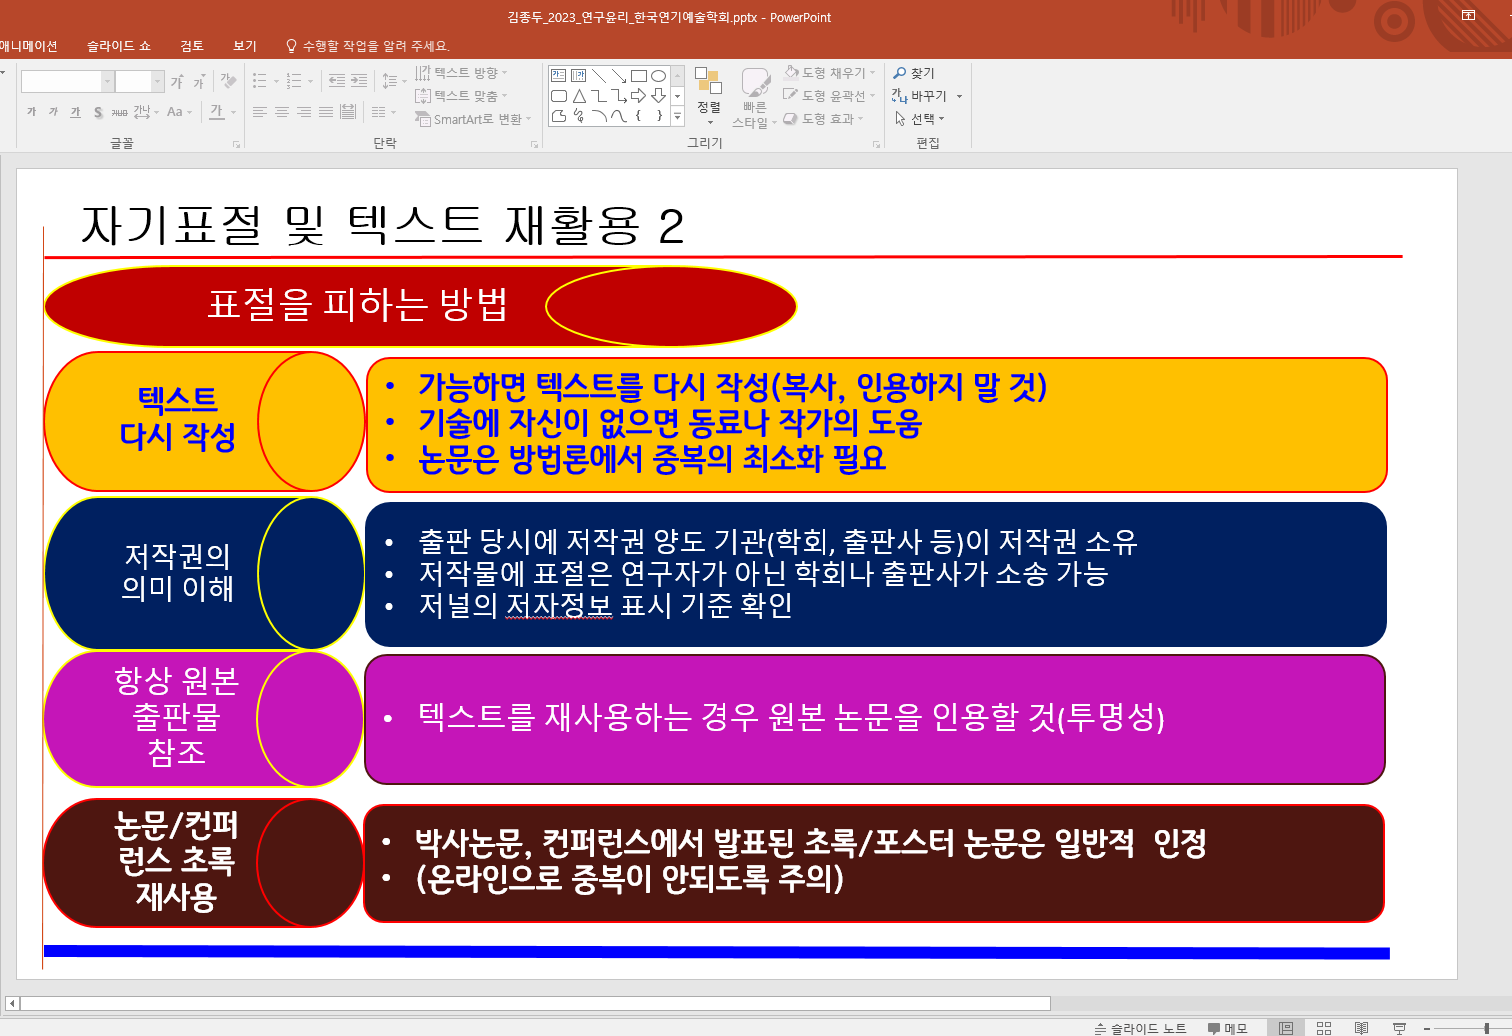Increase list indent level
Screen dimensions: 1512x1036
(x=359, y=81)
